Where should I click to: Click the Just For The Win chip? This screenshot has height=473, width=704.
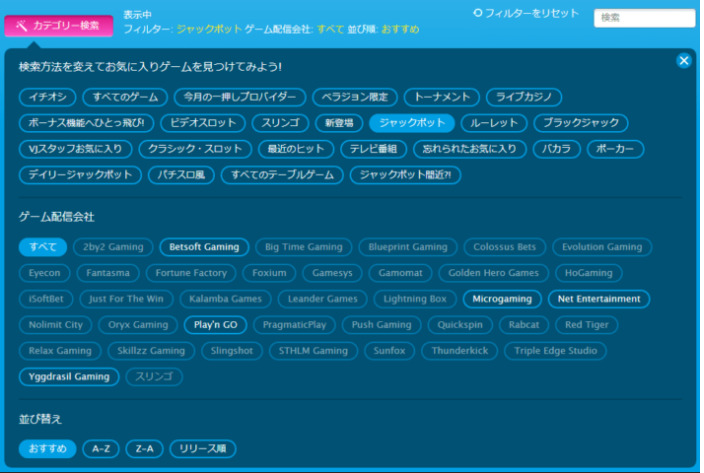(x=126, y=299)
